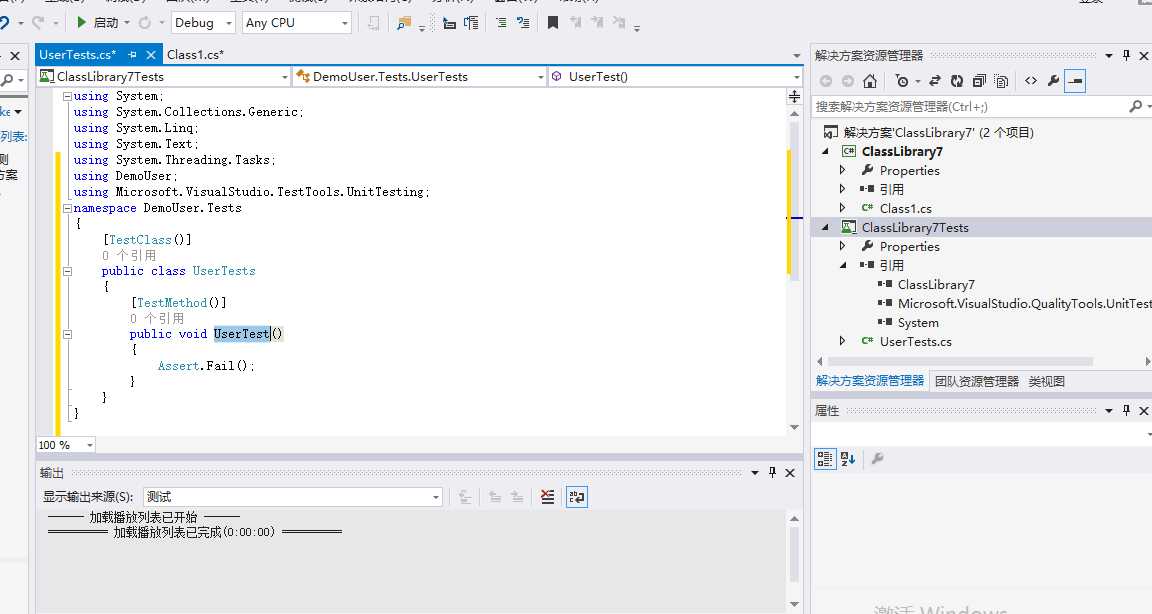The image size is (1152, 614).
Task: Toggle word wrap in Output panel
Action: tap(577, 497)
